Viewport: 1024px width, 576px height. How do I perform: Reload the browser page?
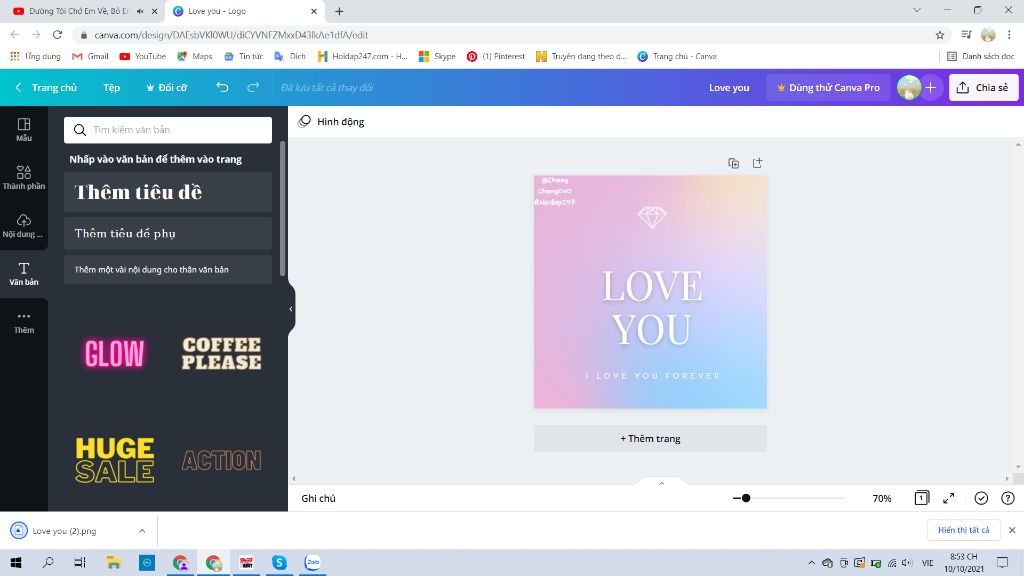click(57, 35)
